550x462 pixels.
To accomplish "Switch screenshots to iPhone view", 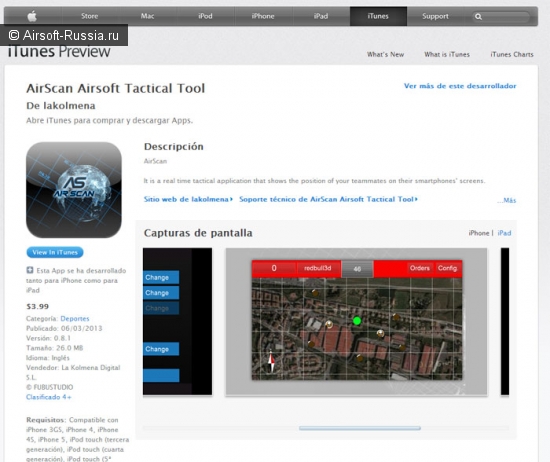I will [x=479, y=233].
